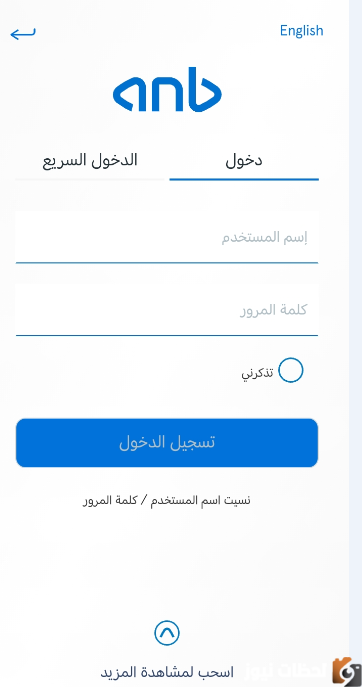The width and height of the screenshot is (362, 687).
Task: Click the blue تسجيل الدخول sign-in button
Action: pos(167,443)
